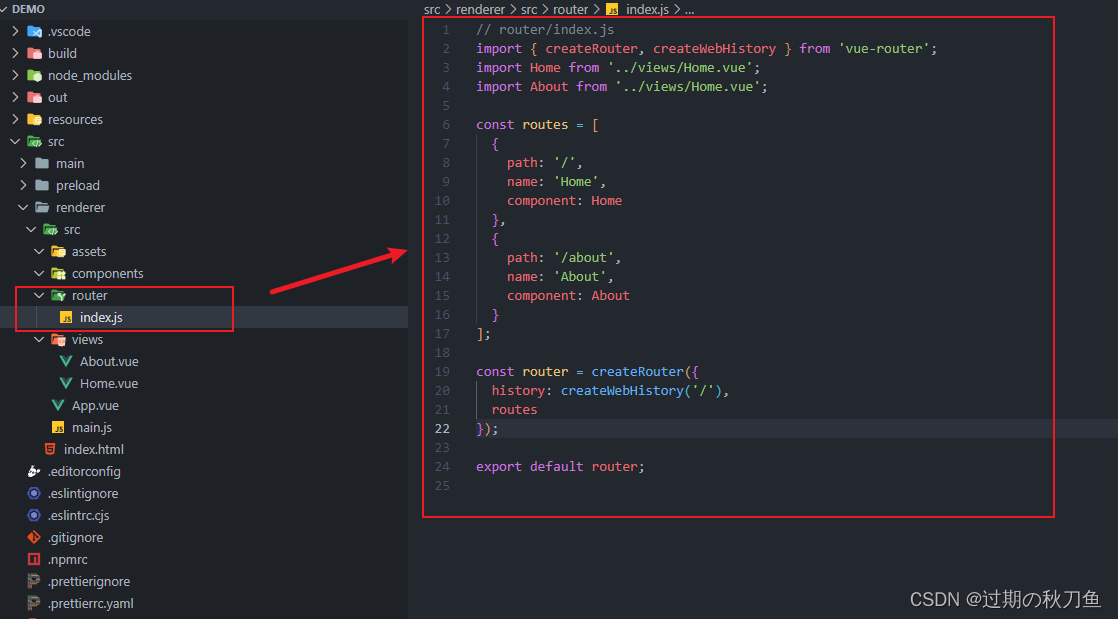Click 'component: Home' on line 10
Image resolution: width=1118 pixels, height=619 pixels.
pyautogui.click(x=565, y=201)
